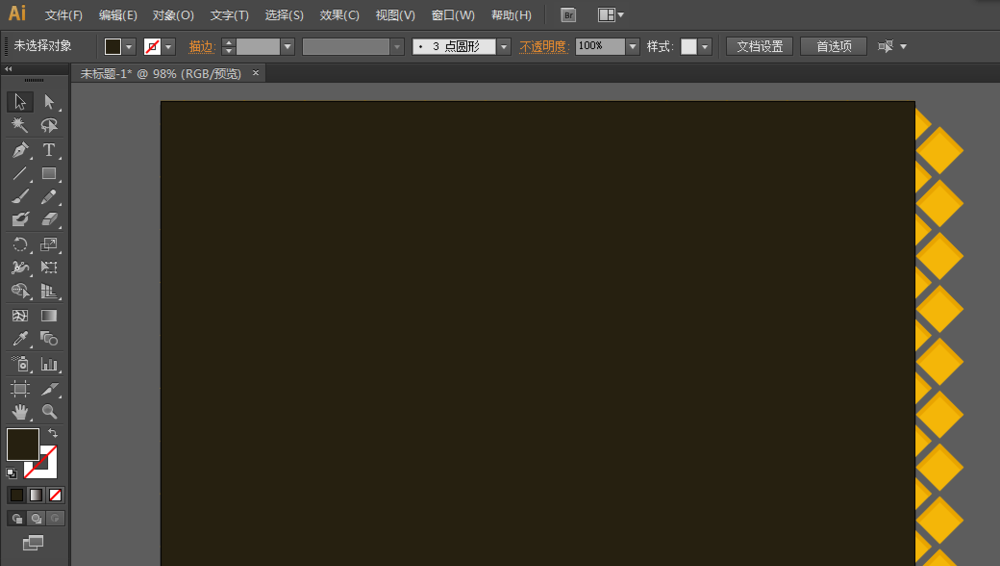The width and height of the screenshot is (1000, 566).
Task: Open the stroke color dropdown arrow
Action: pos(168,47)
